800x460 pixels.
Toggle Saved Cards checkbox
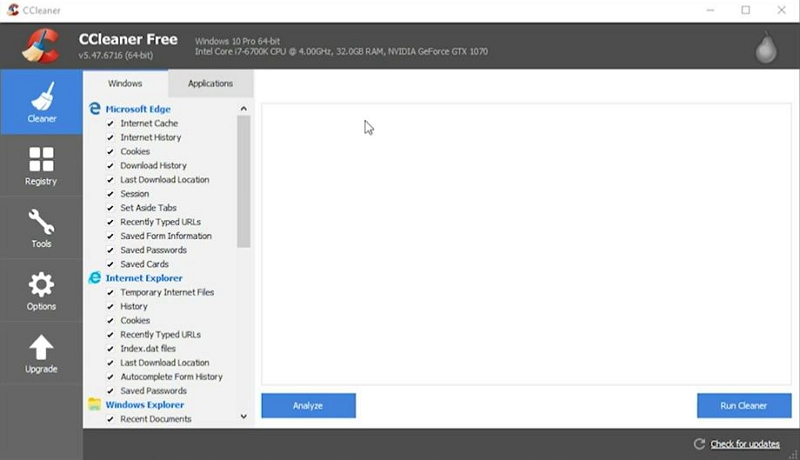[x=110, y=264]
